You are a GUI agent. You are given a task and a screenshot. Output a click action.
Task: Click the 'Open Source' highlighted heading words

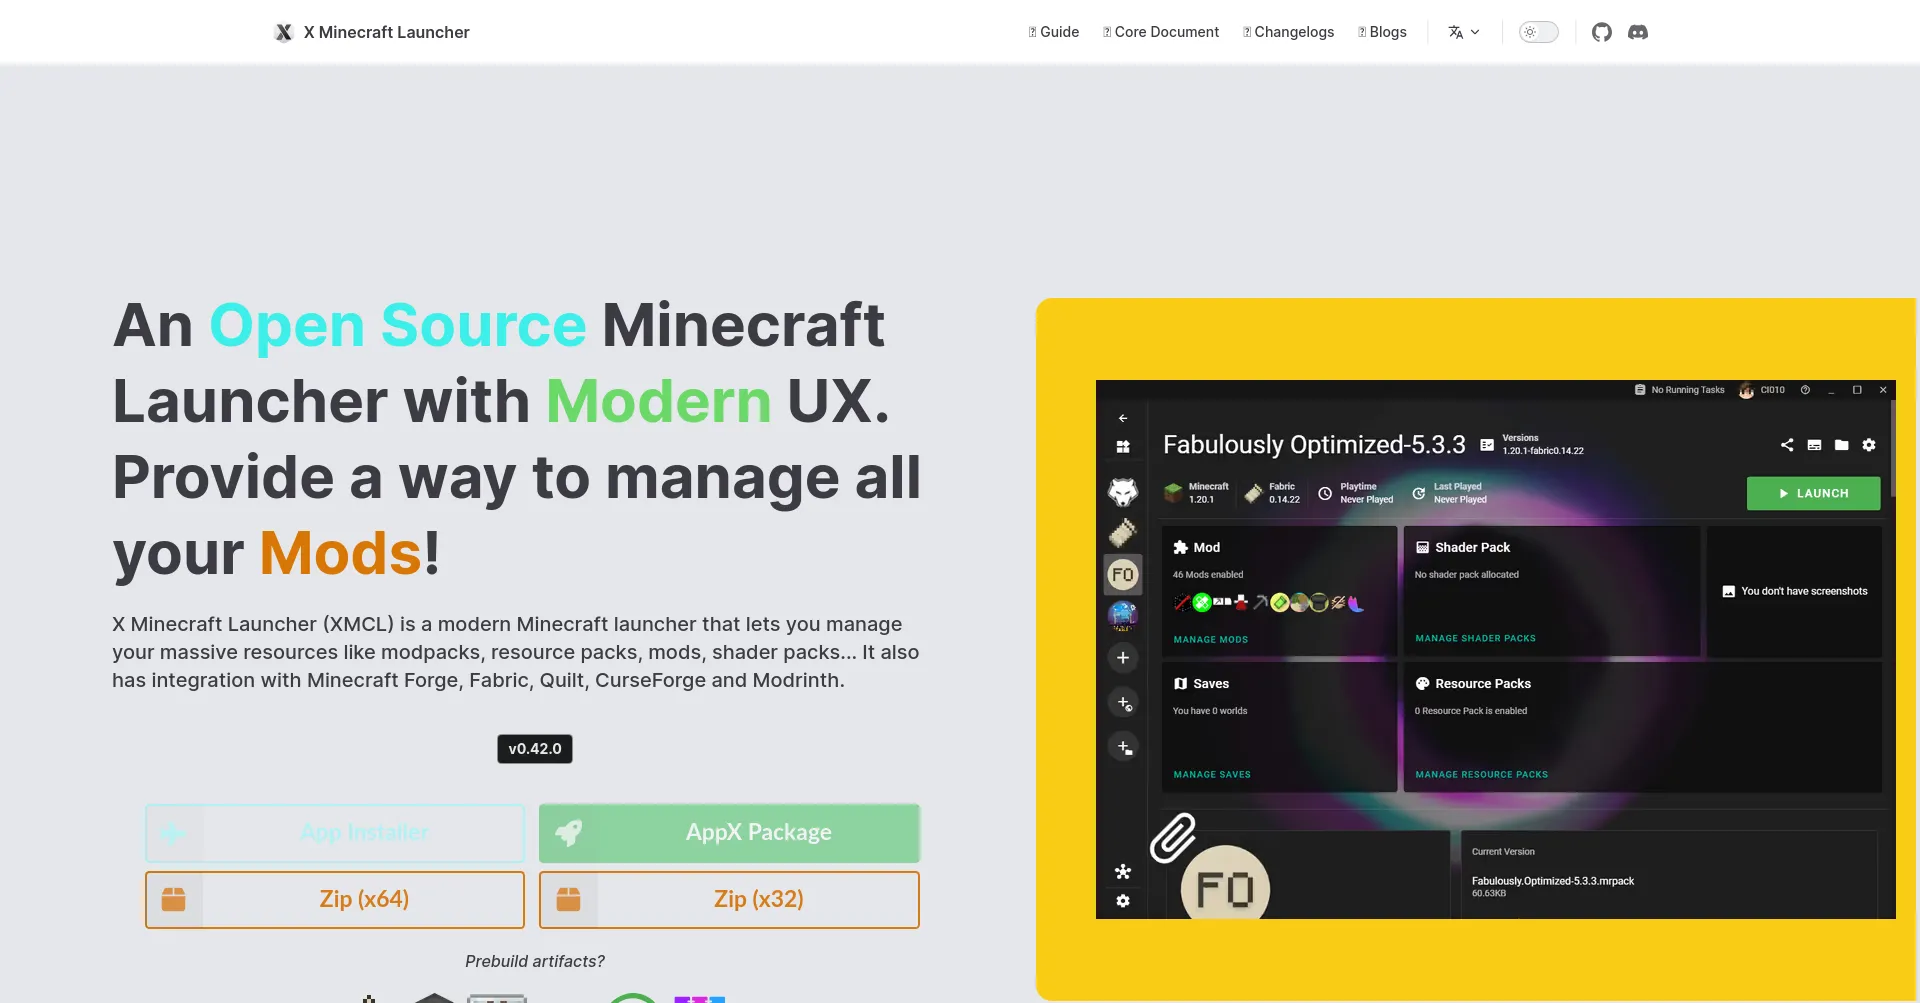tap(397, 326)
